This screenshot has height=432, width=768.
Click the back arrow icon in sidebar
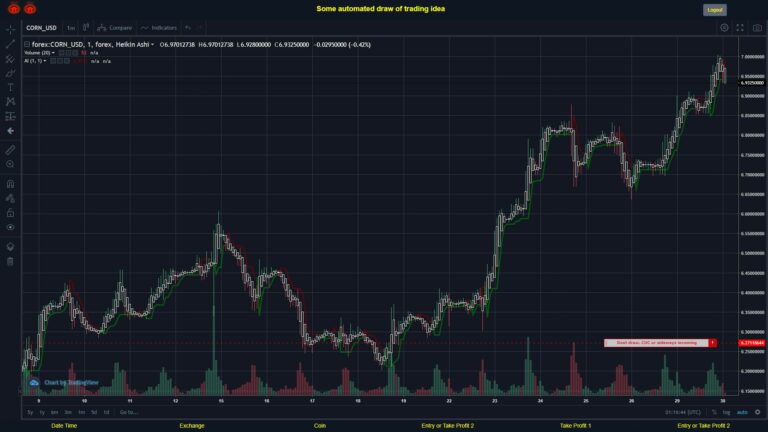click(10, 131)
